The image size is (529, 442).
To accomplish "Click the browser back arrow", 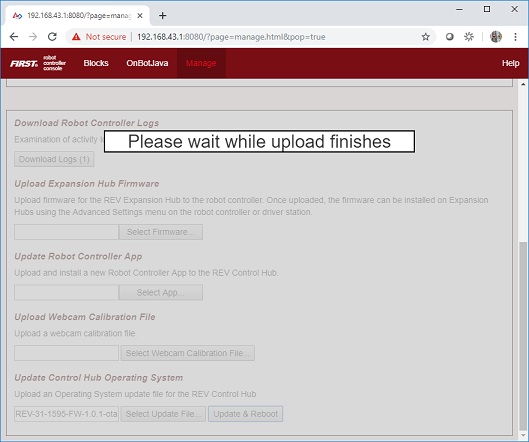I will (x=14, y=37).
